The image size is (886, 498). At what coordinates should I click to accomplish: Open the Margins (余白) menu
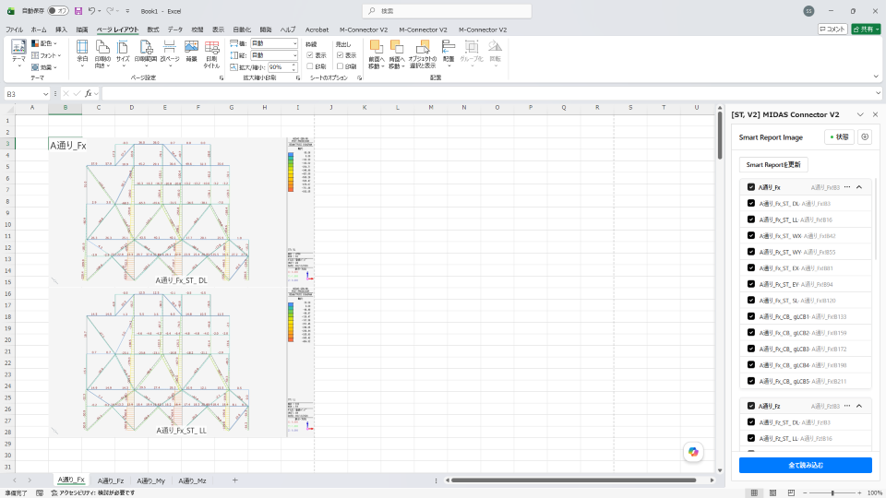pos(82,54)
